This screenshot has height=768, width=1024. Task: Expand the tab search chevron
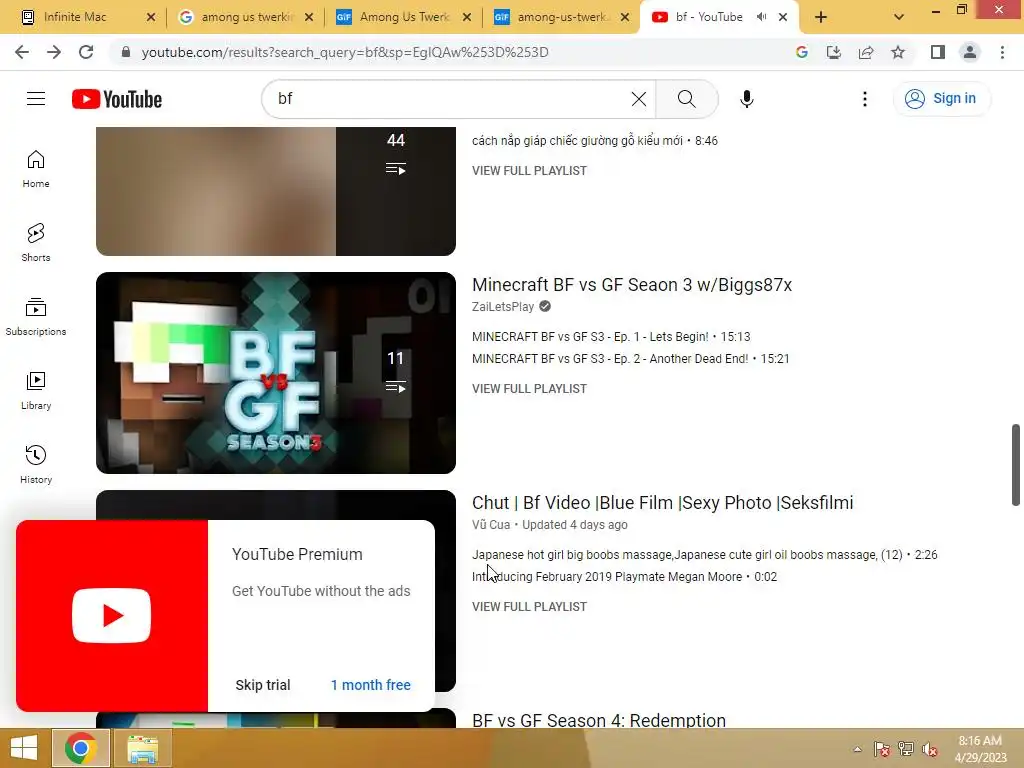pos(899,17)
